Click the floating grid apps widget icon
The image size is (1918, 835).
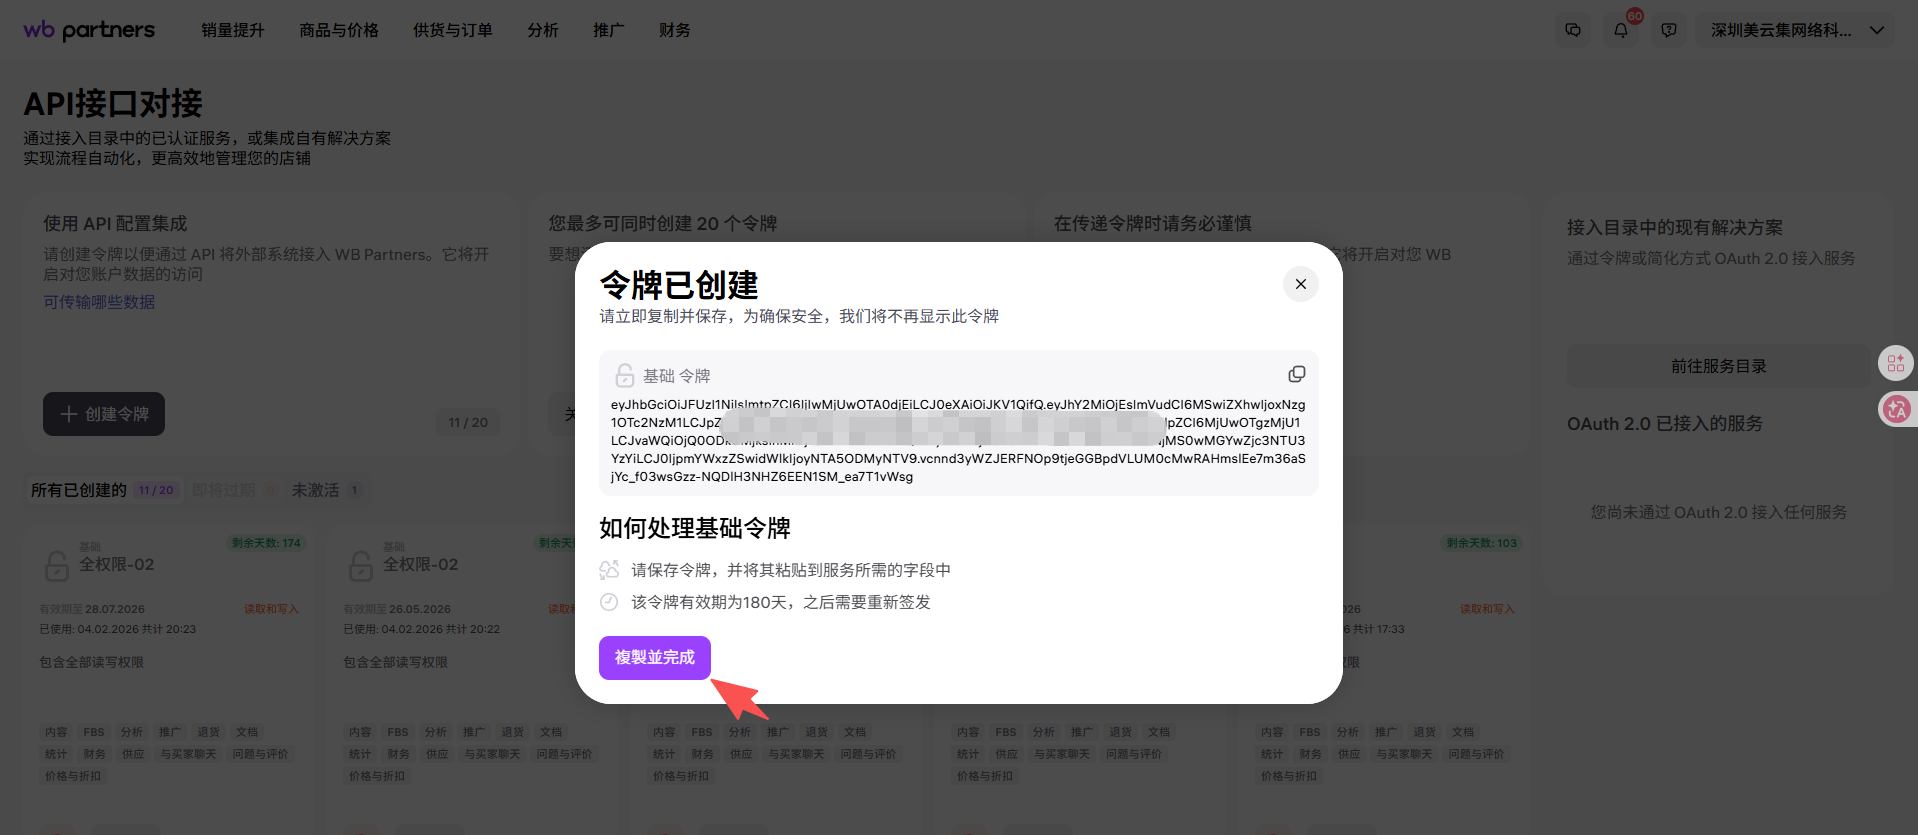[x=1896, y=363]
